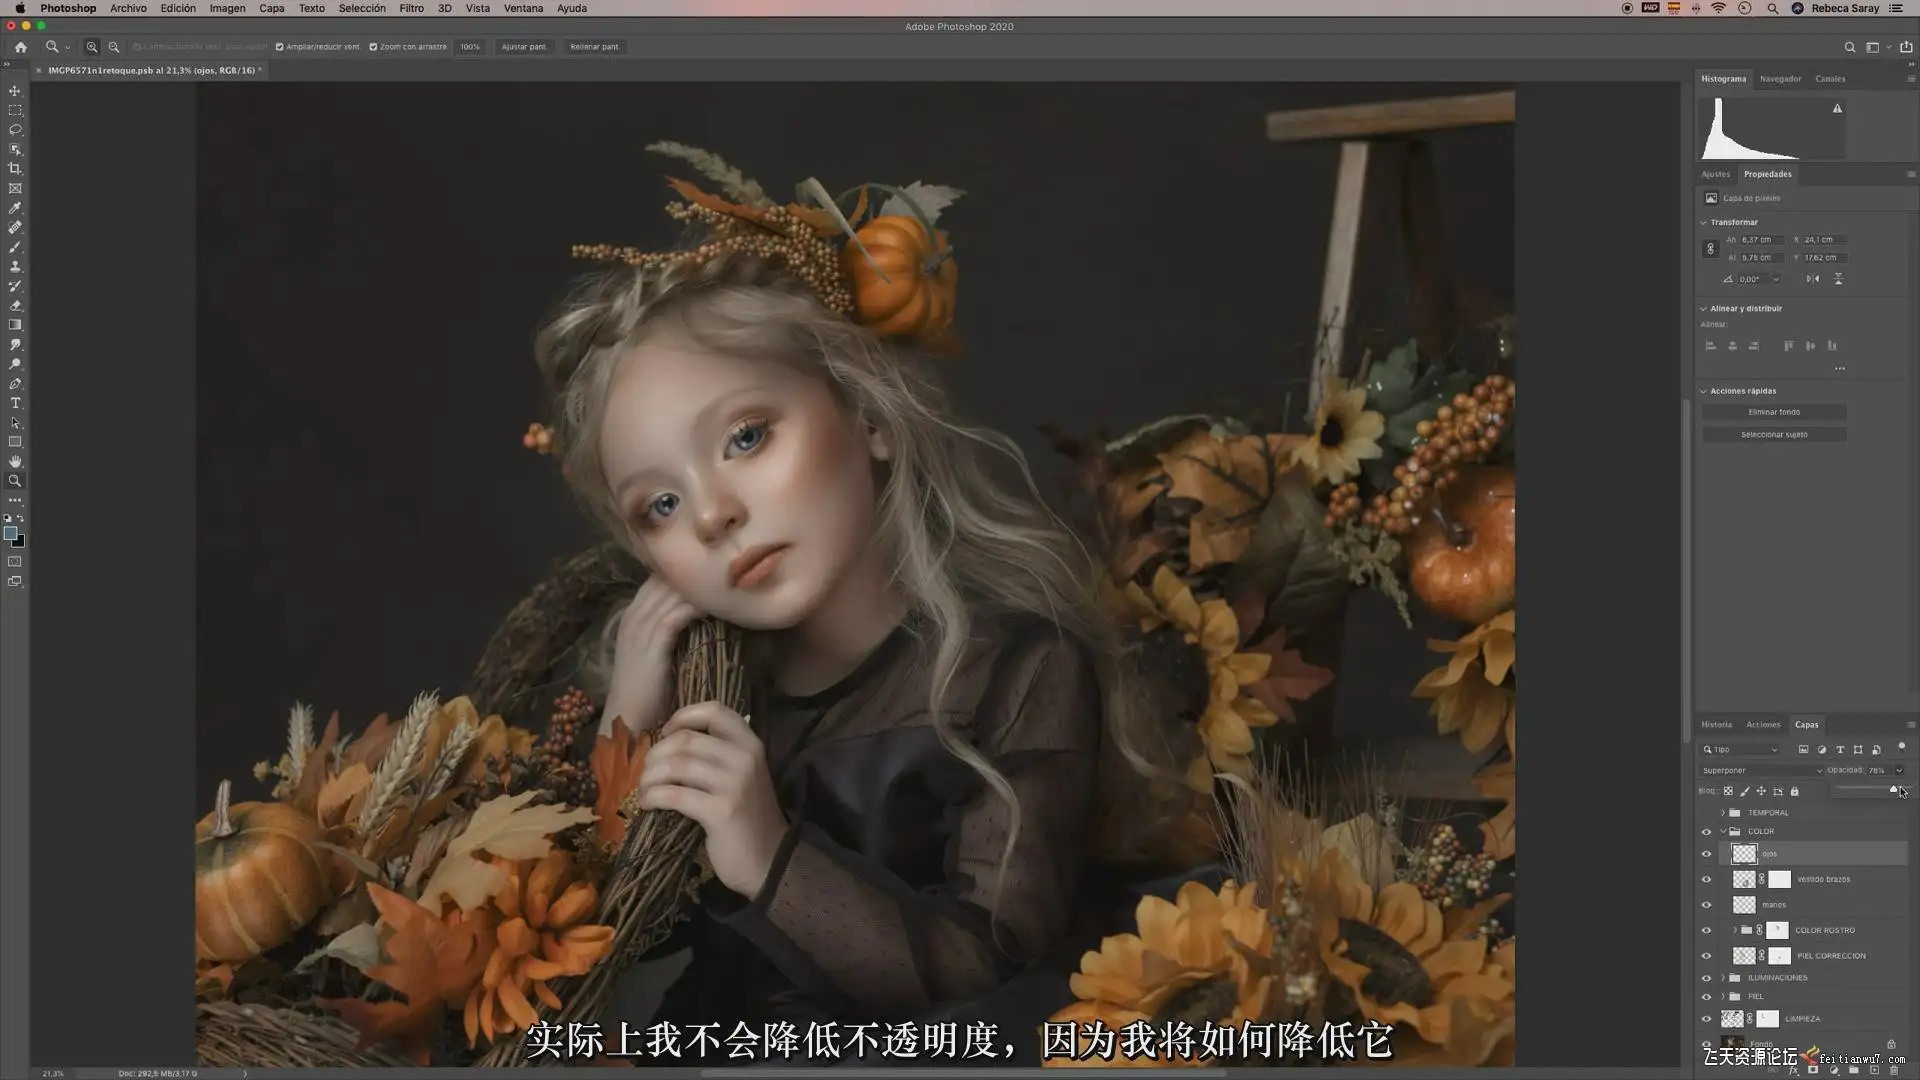Select the Clone Stamp tool
Viewport: 1920px width, 1080px height.
(15, 267)
